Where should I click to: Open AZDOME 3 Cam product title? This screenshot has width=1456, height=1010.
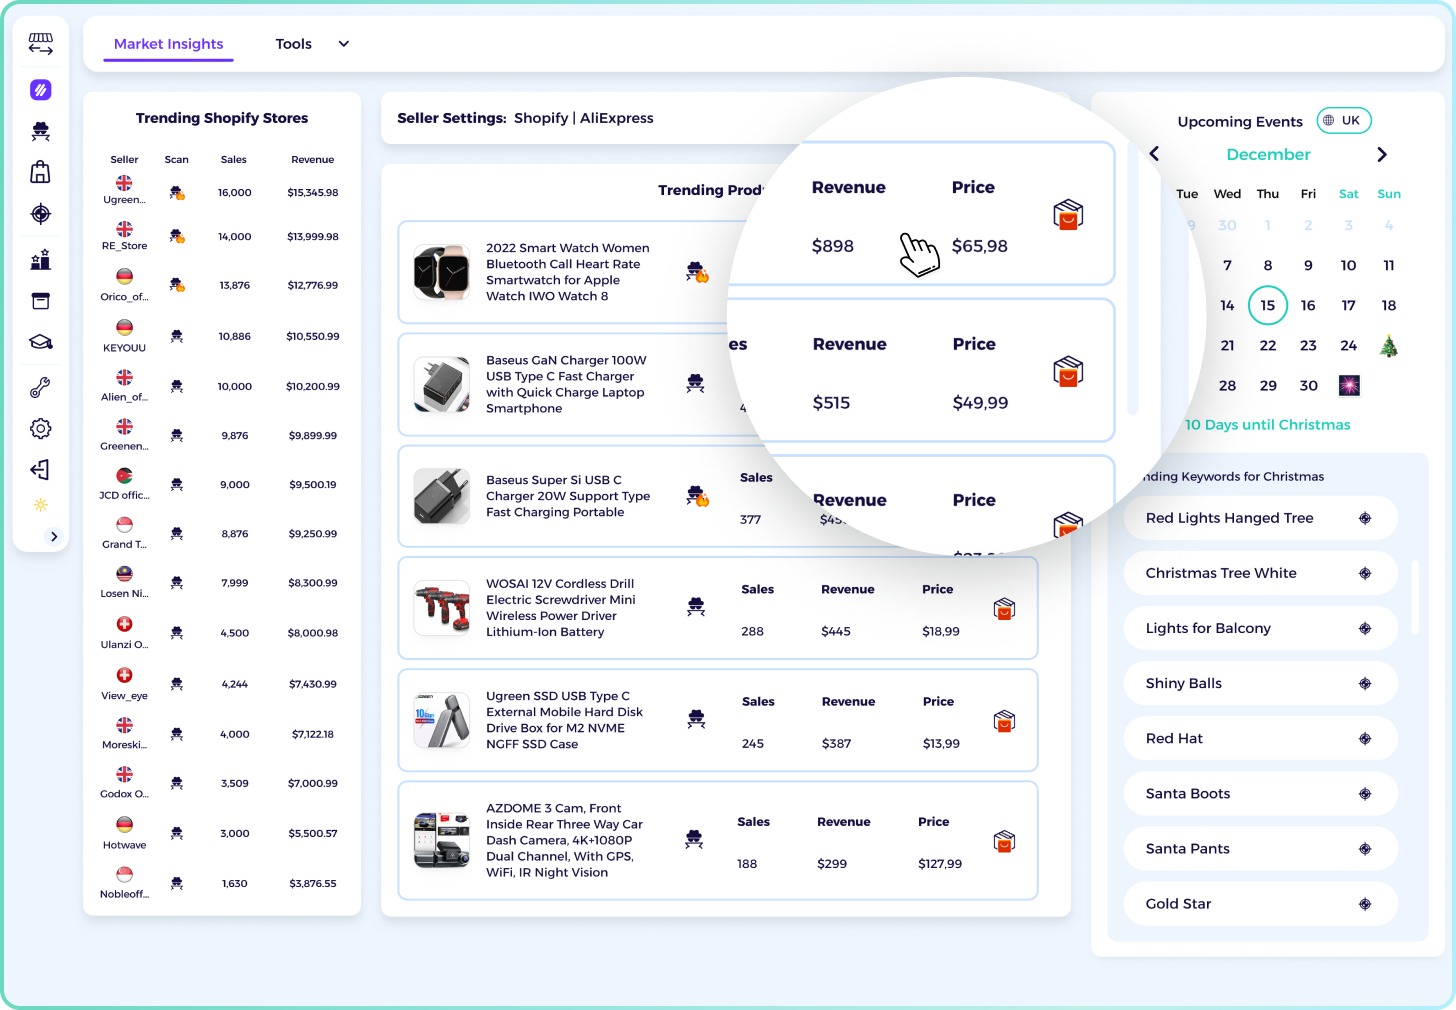564,840
